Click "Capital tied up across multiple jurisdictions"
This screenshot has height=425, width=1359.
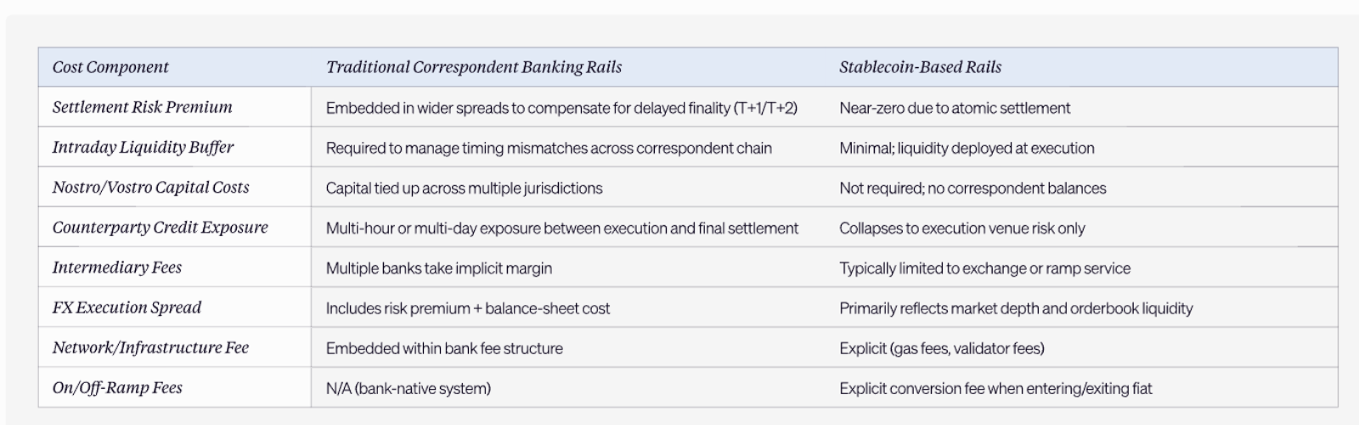464,188
